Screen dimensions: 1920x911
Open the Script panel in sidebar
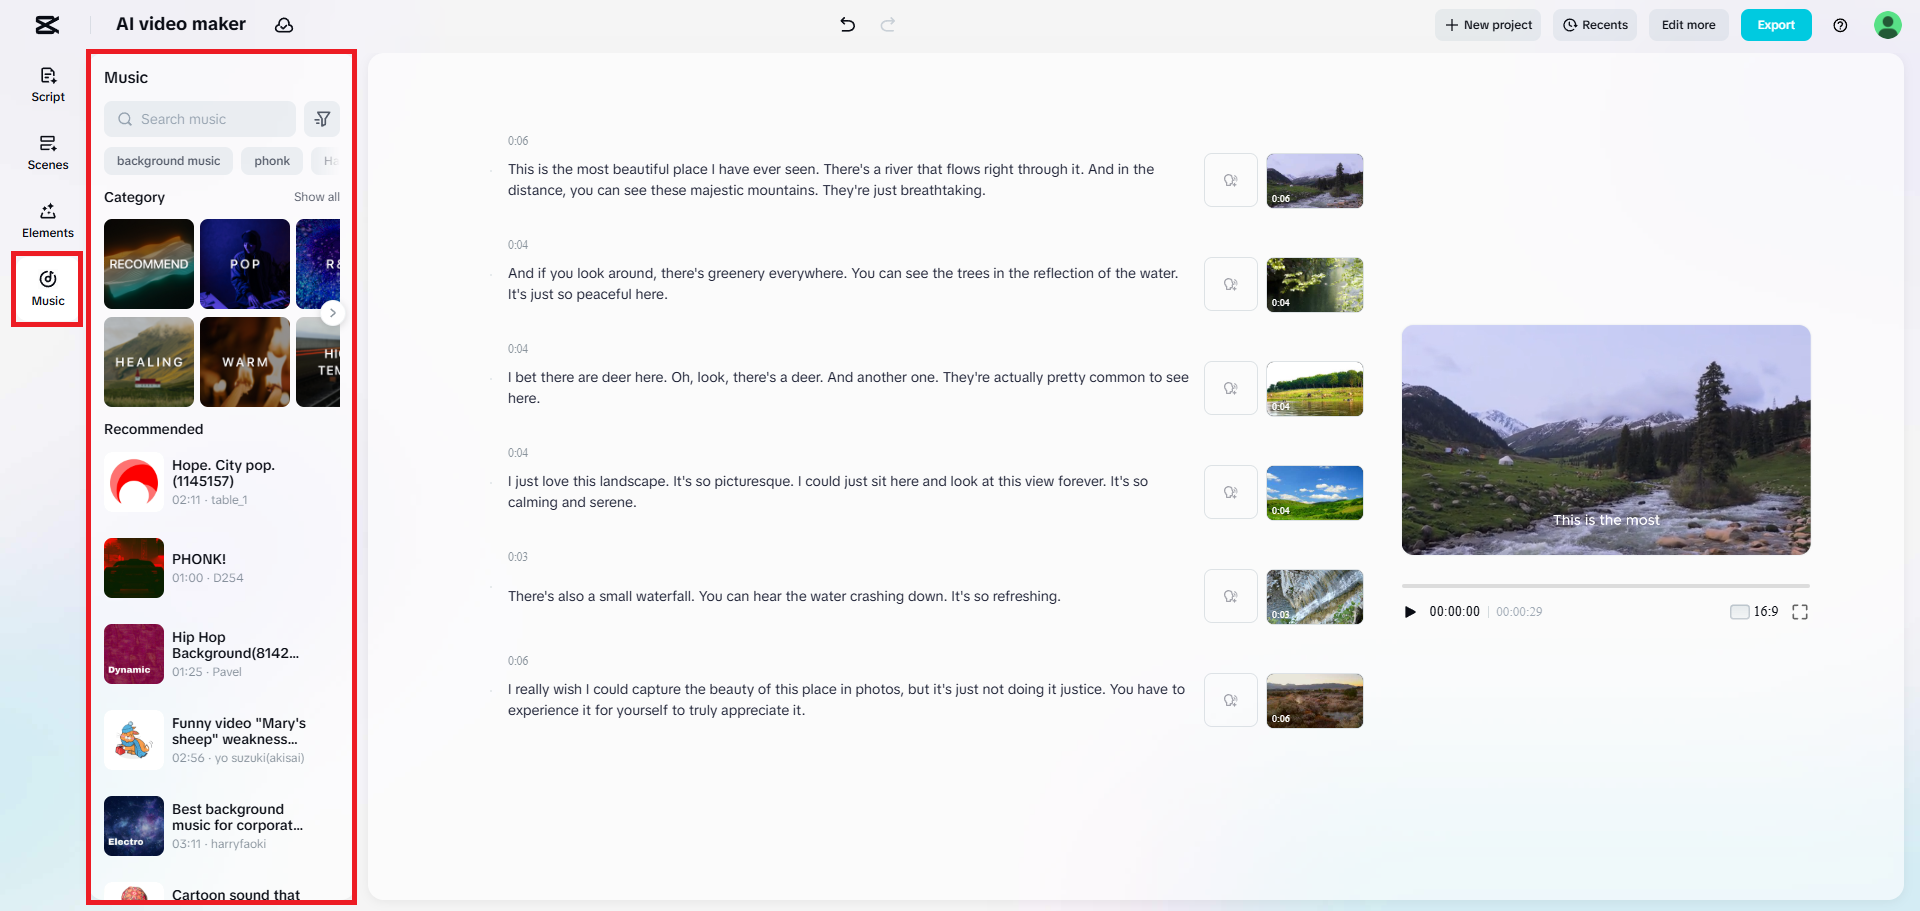(x=47, y=84)
